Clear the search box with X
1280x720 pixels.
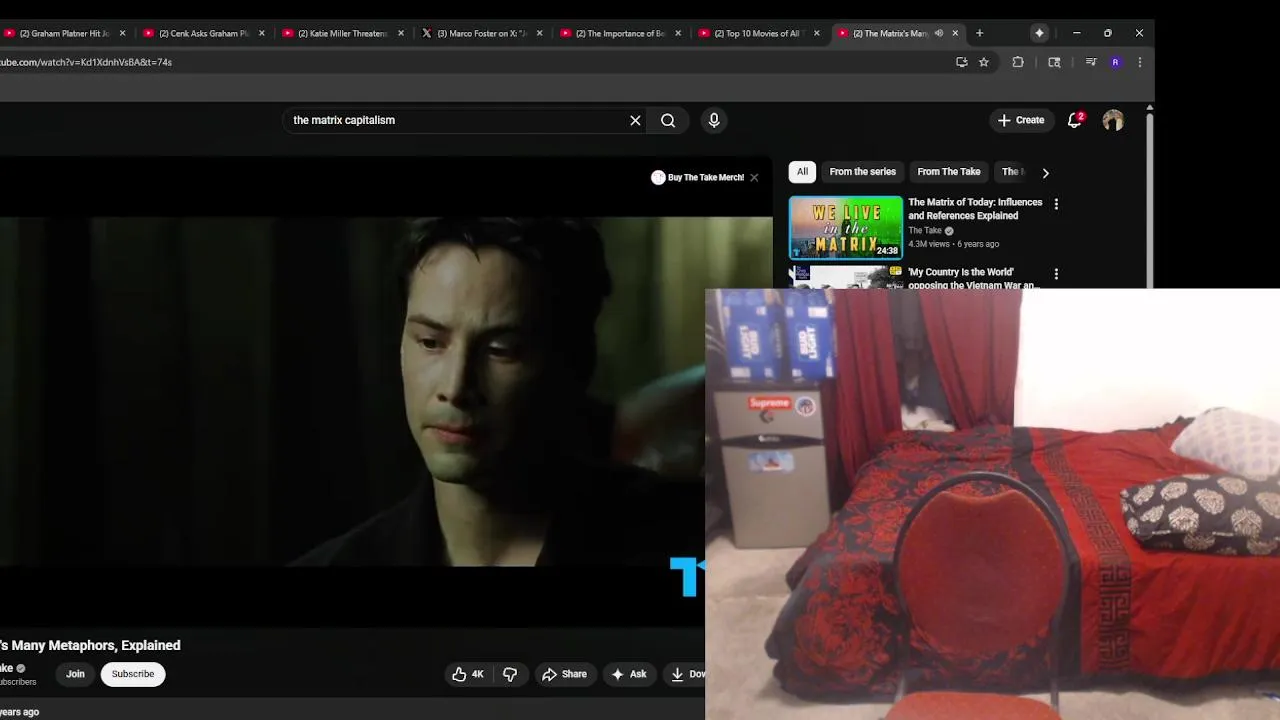(635, 120)
